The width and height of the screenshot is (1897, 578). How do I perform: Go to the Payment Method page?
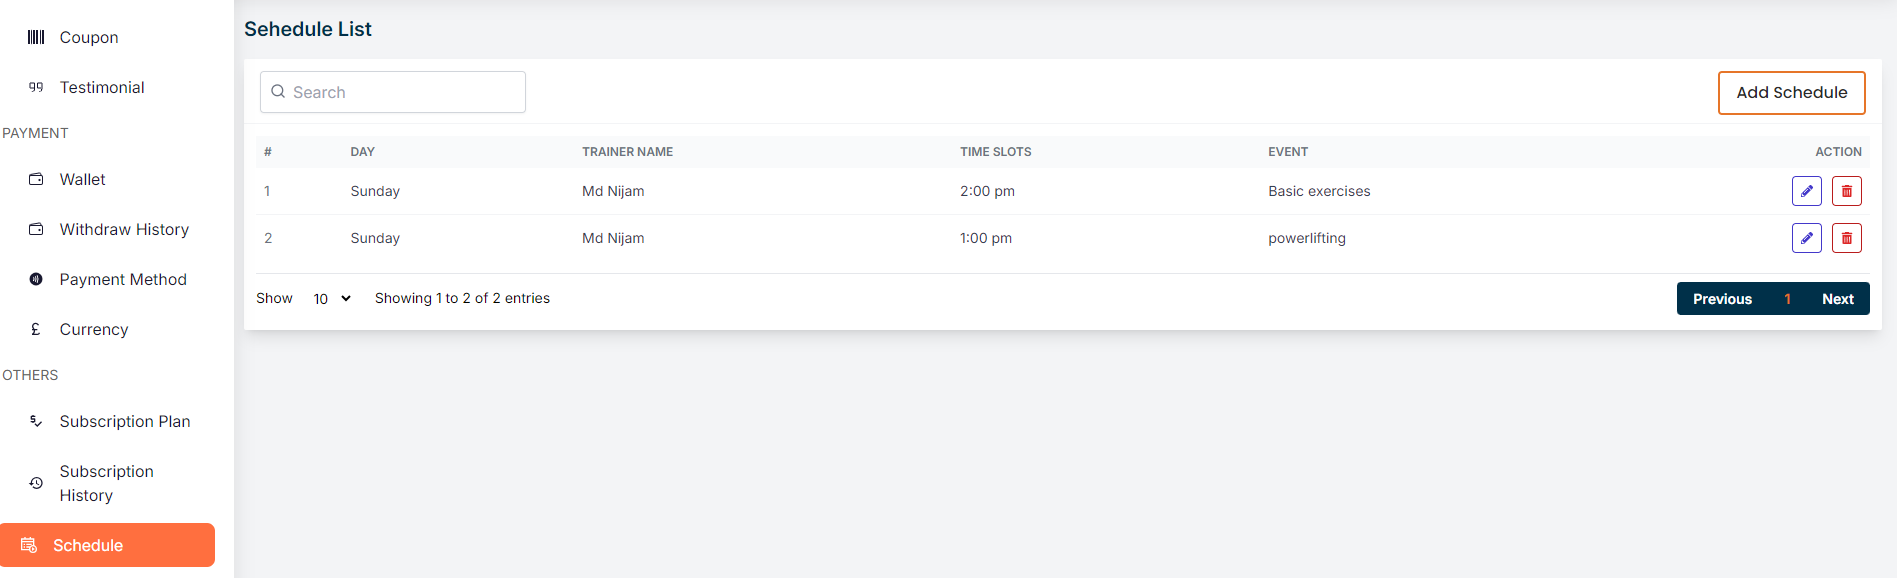[x=123, y=279]
